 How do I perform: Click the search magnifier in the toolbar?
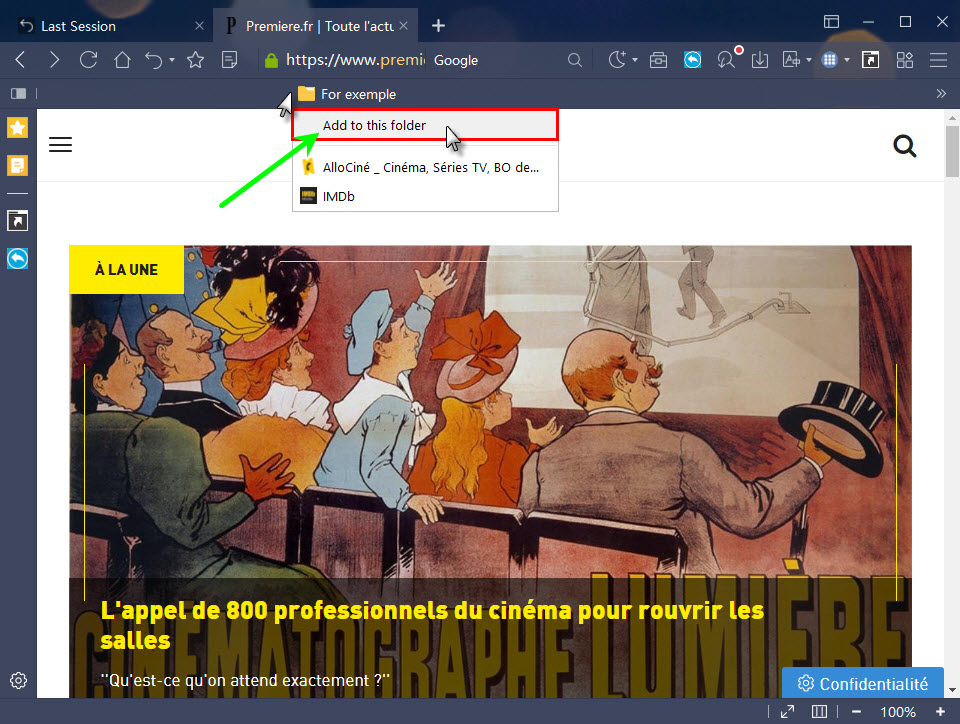click(x=574, y=60)
